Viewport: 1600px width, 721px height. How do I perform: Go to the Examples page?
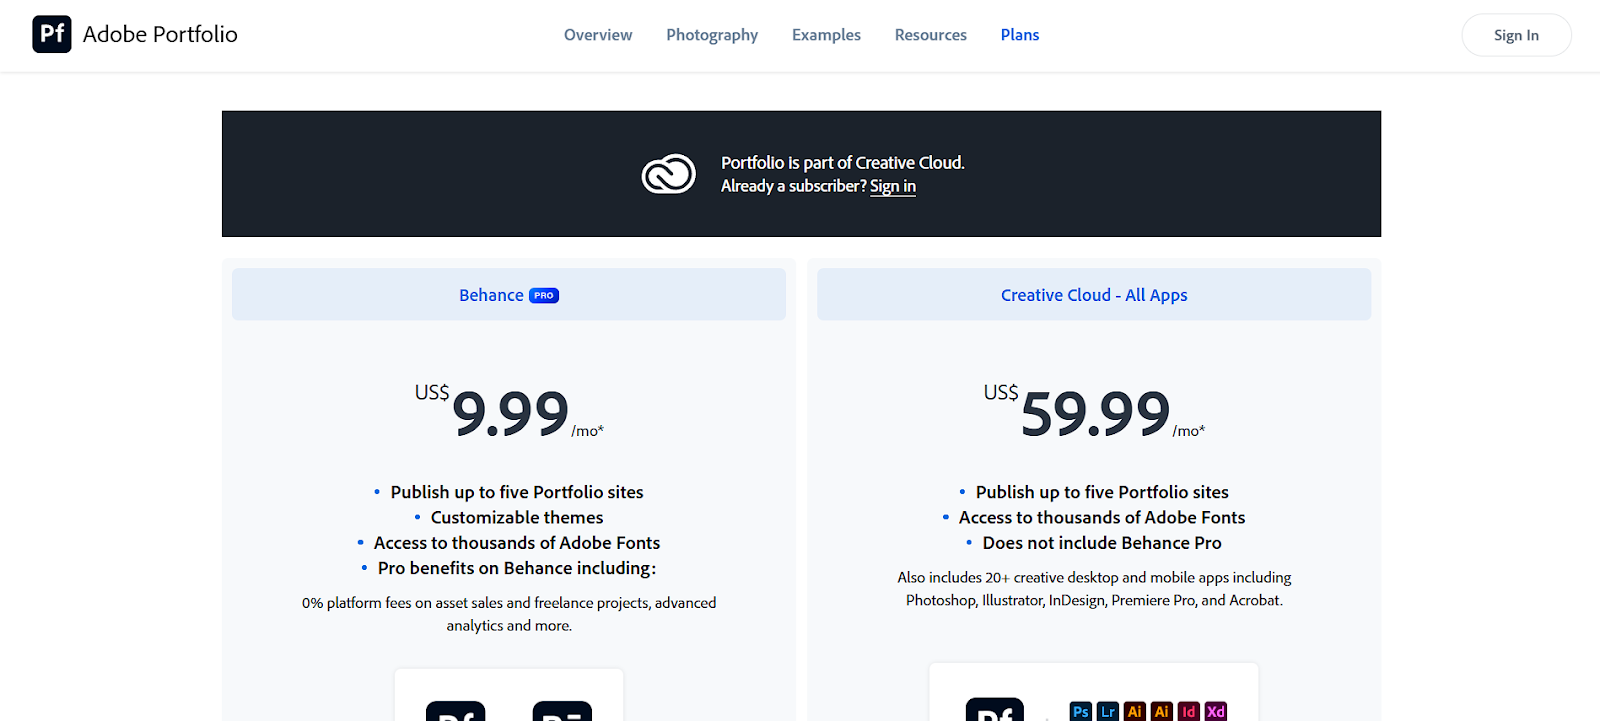tap(826, 35)
